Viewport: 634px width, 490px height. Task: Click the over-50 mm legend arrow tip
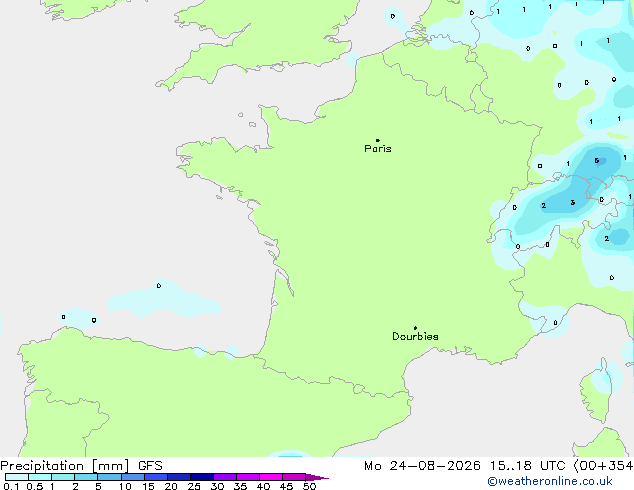(x=317, y=477)
